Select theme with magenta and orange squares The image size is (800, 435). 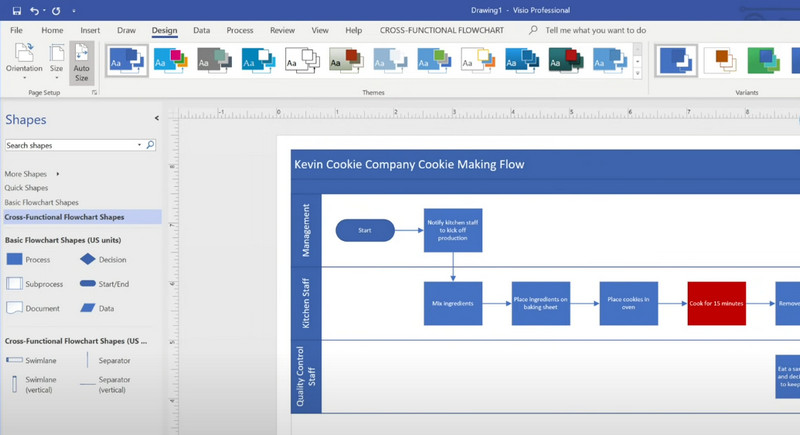click(x=170, y=60)
